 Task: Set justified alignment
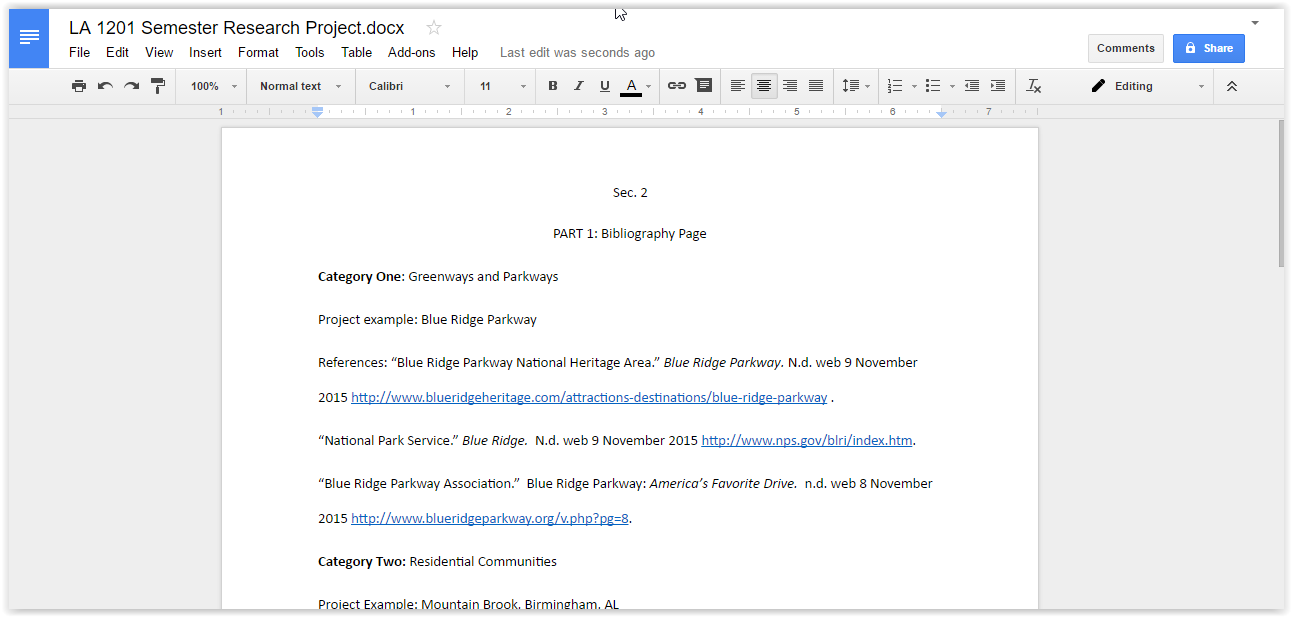[816, 86]
